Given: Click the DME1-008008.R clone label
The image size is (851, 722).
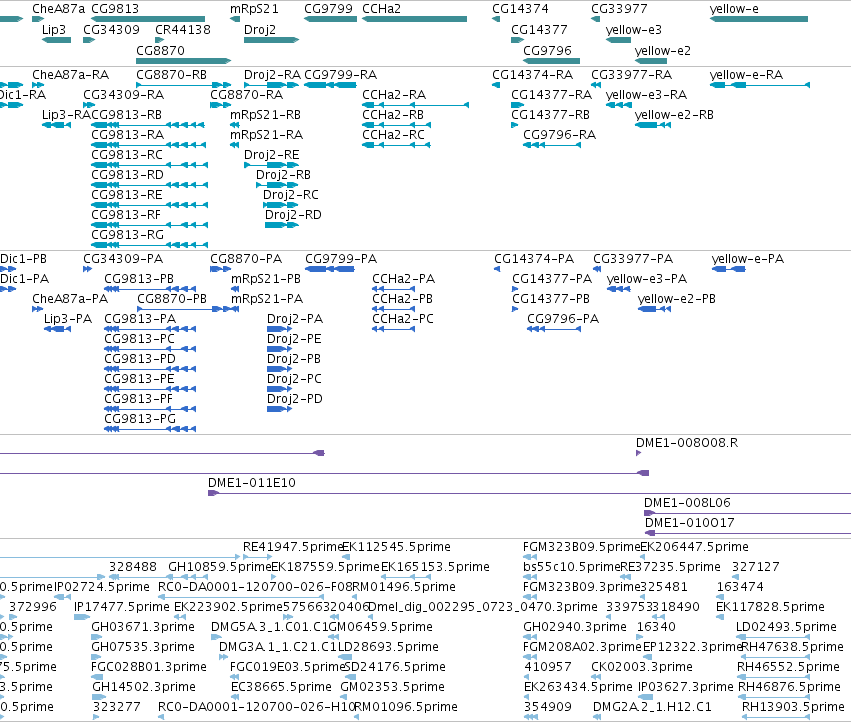Looking at the screenshot, I should click(687, 442).
